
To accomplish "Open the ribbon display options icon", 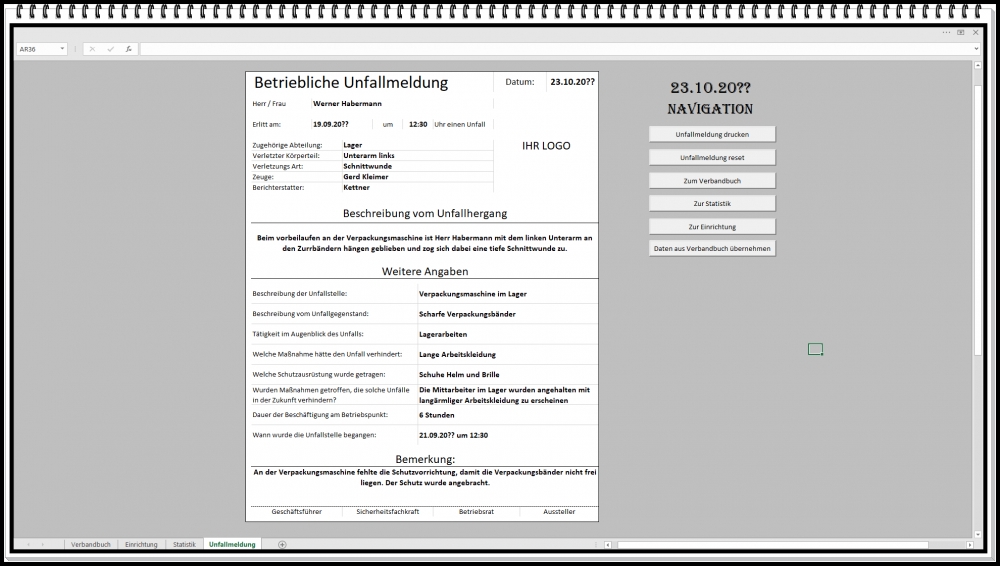I will point(960,32).
